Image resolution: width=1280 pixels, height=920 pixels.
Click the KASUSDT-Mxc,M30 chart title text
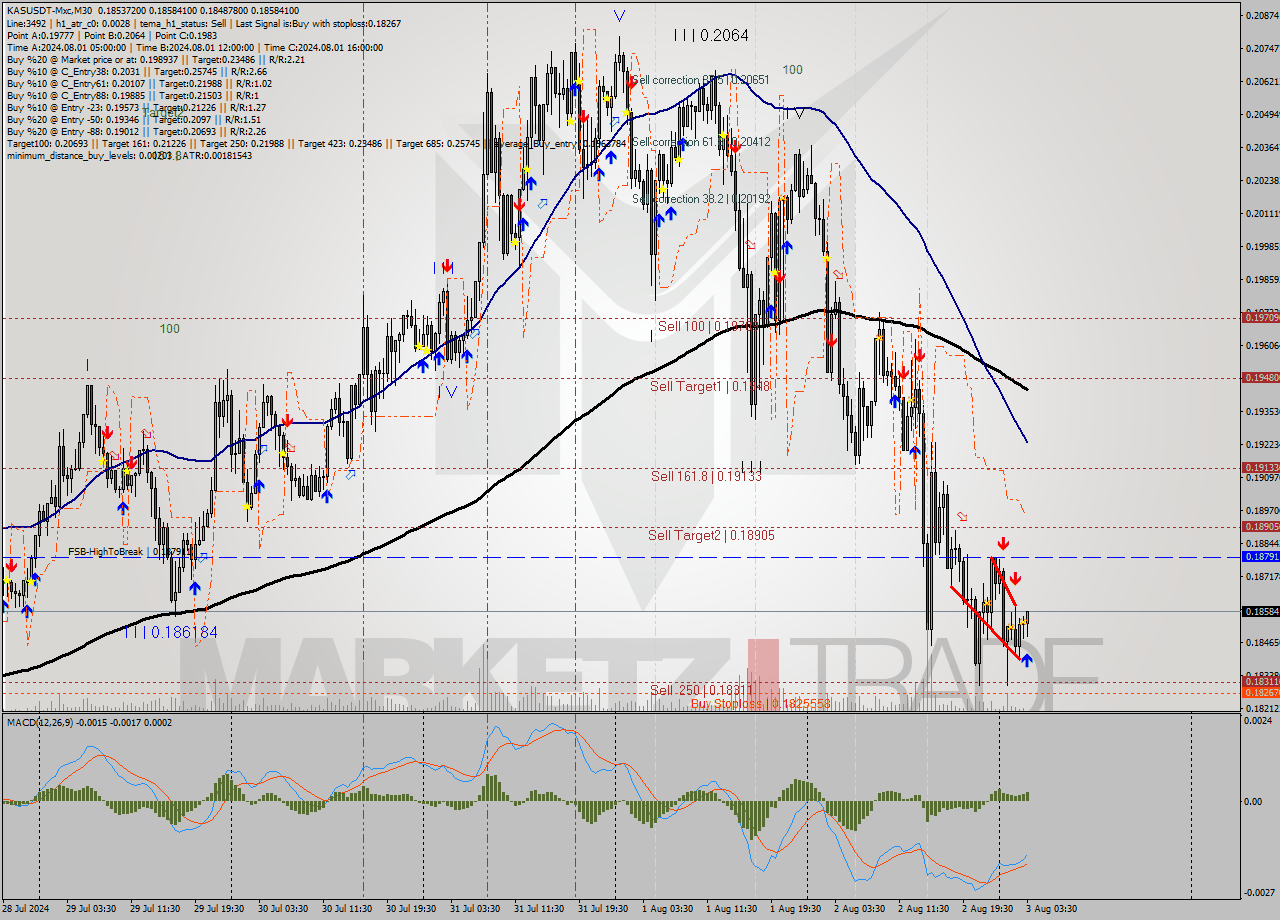pyautogui.click(x=49, y=10)
